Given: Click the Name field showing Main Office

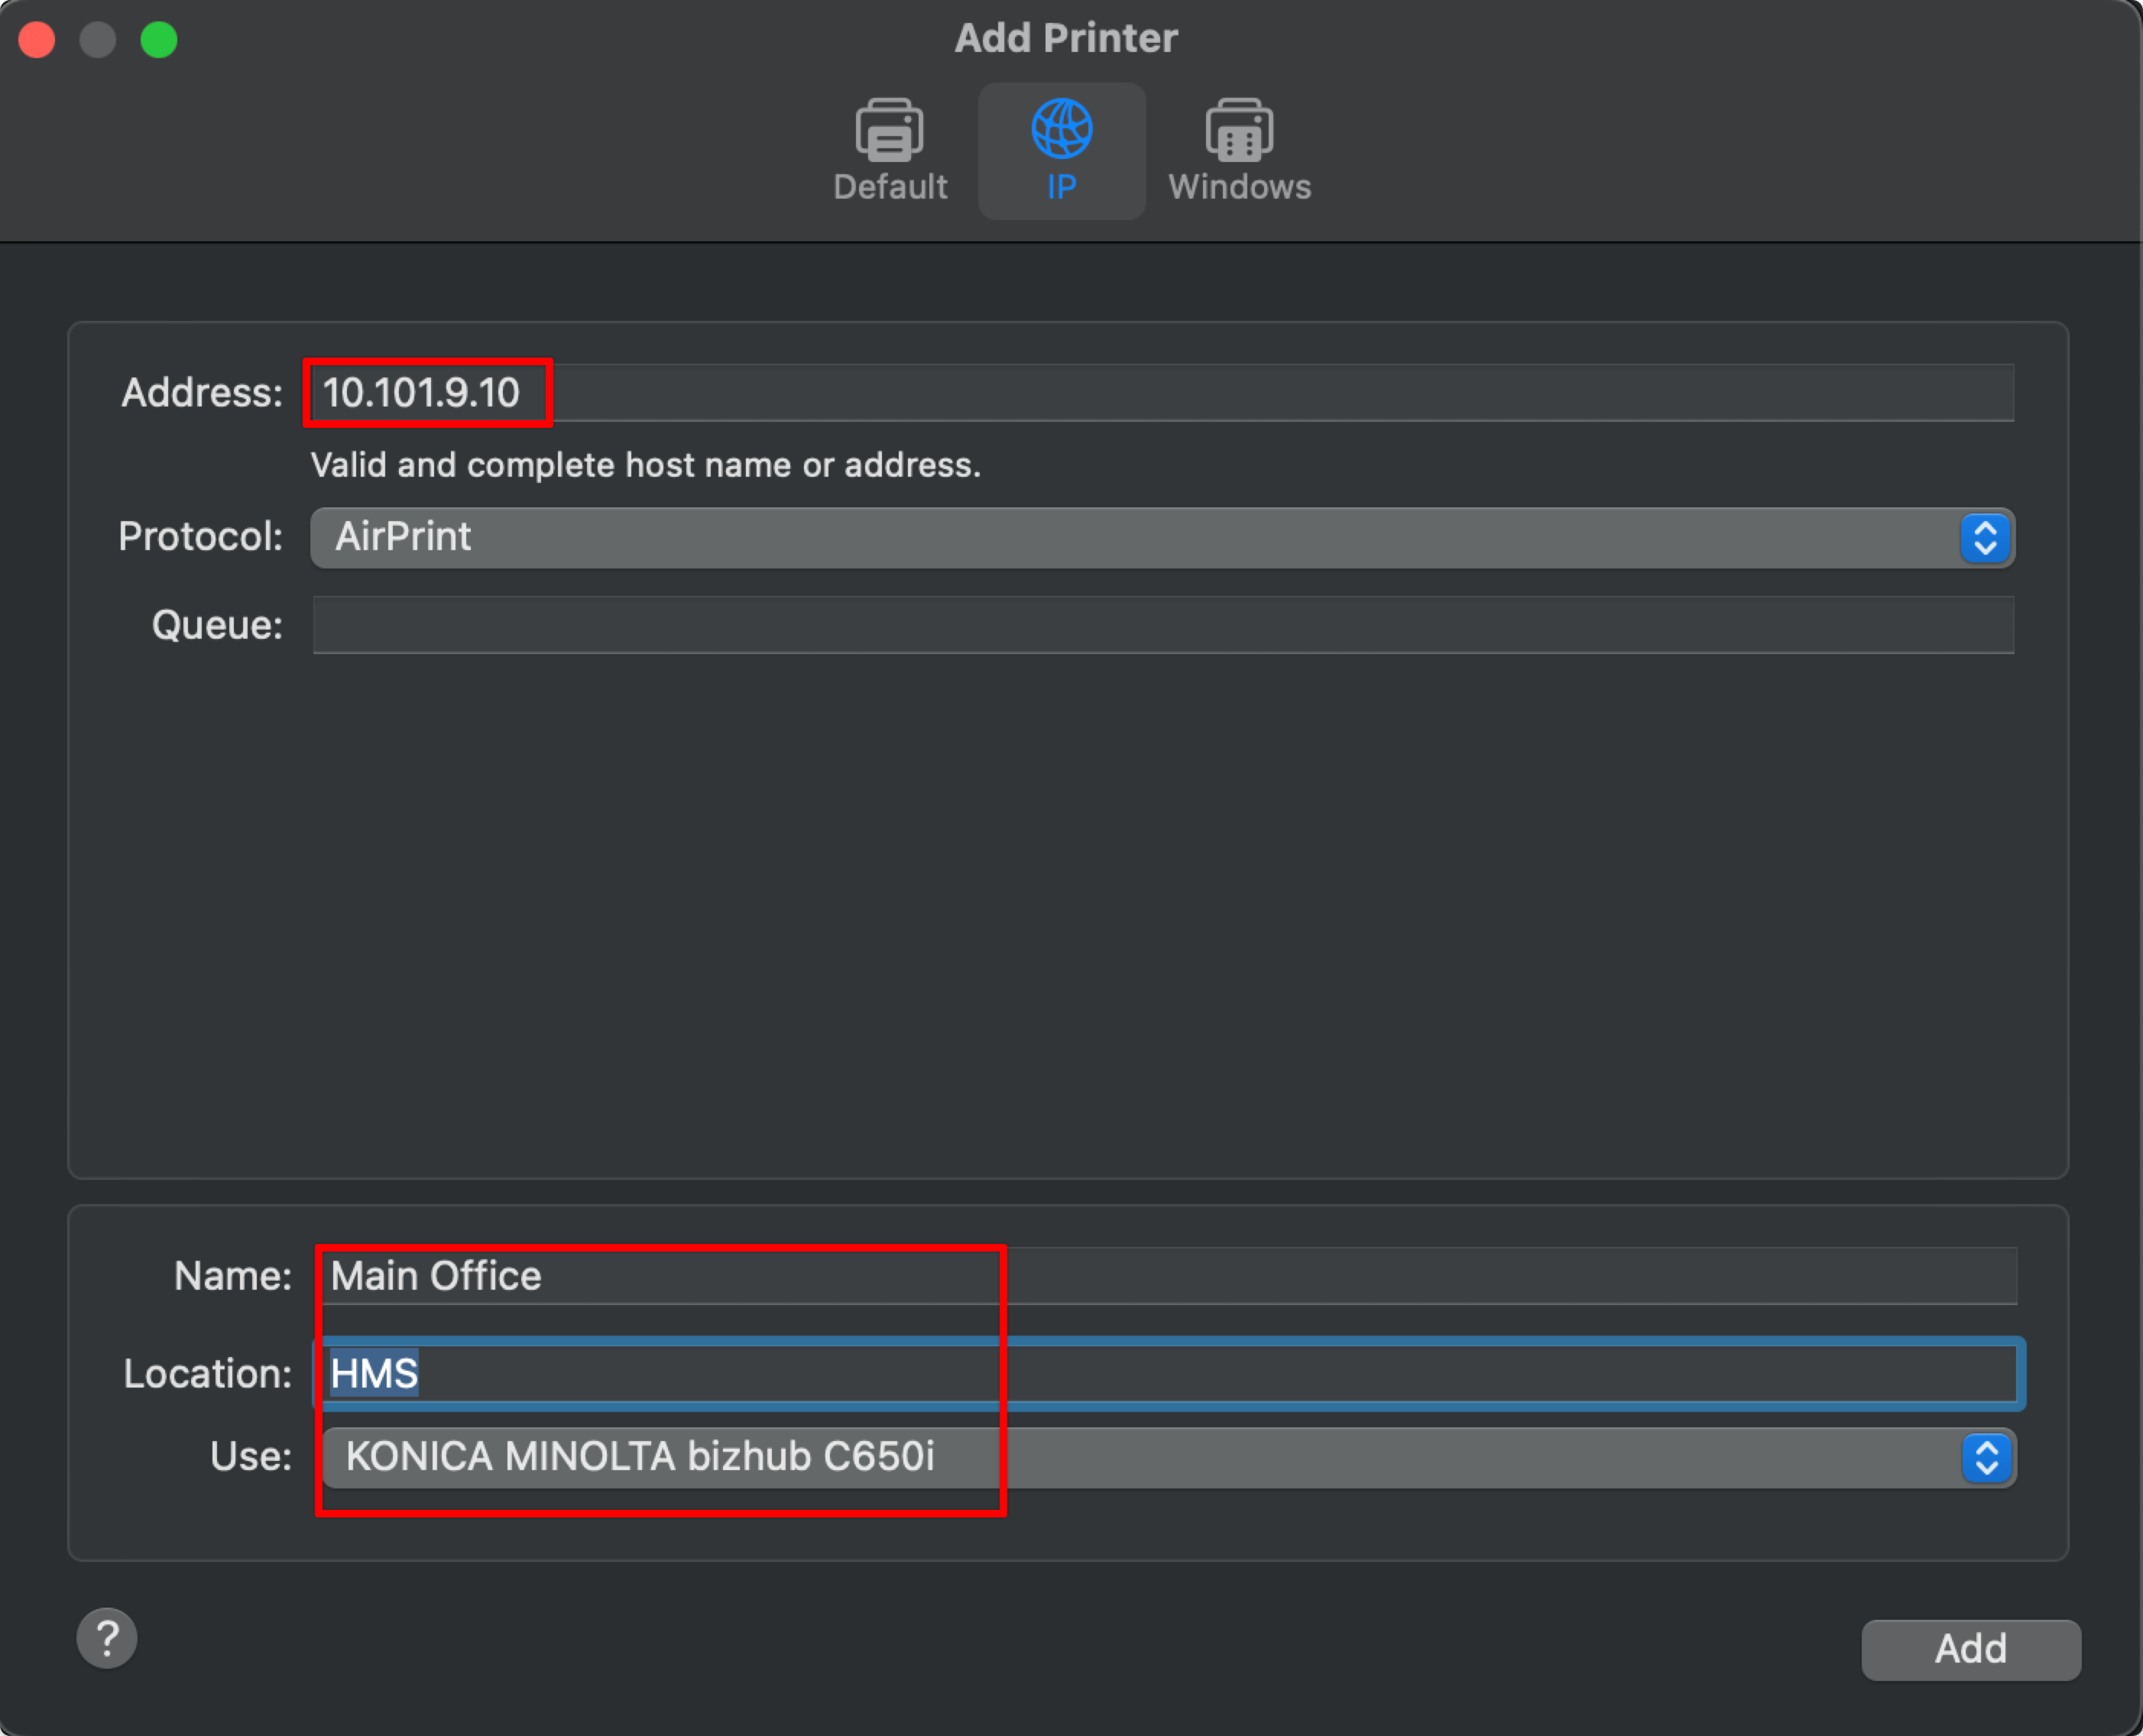Looking at the screenshot, I should [x=1168, y=1275].
